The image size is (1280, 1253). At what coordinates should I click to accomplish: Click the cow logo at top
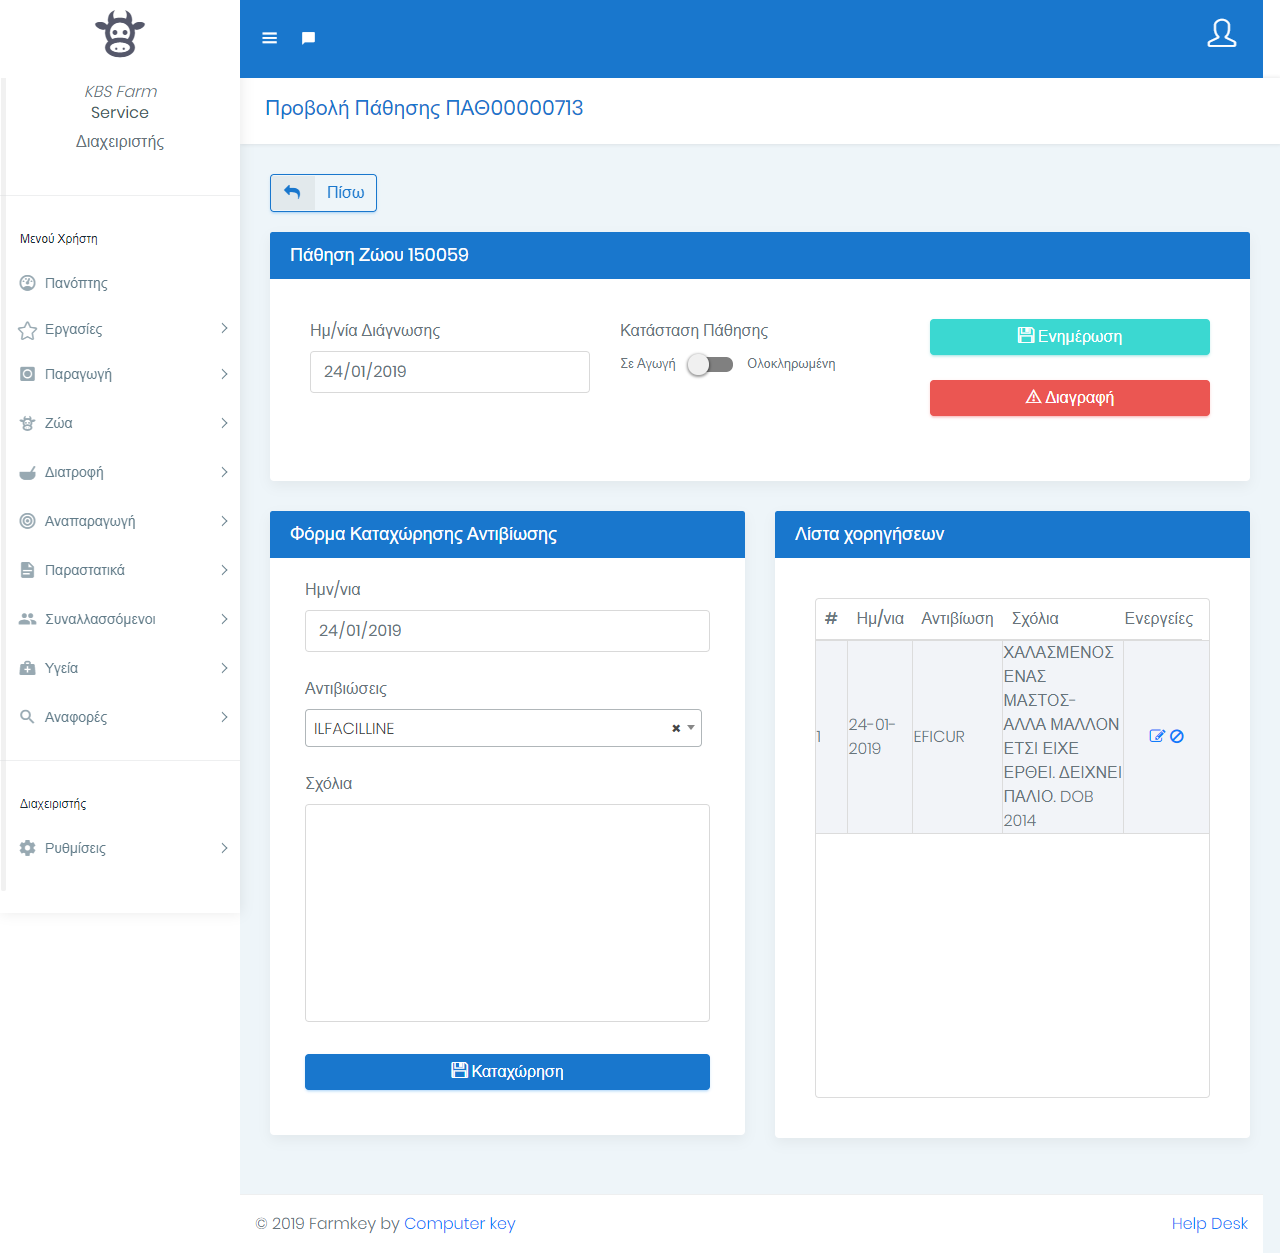(120, 34)
